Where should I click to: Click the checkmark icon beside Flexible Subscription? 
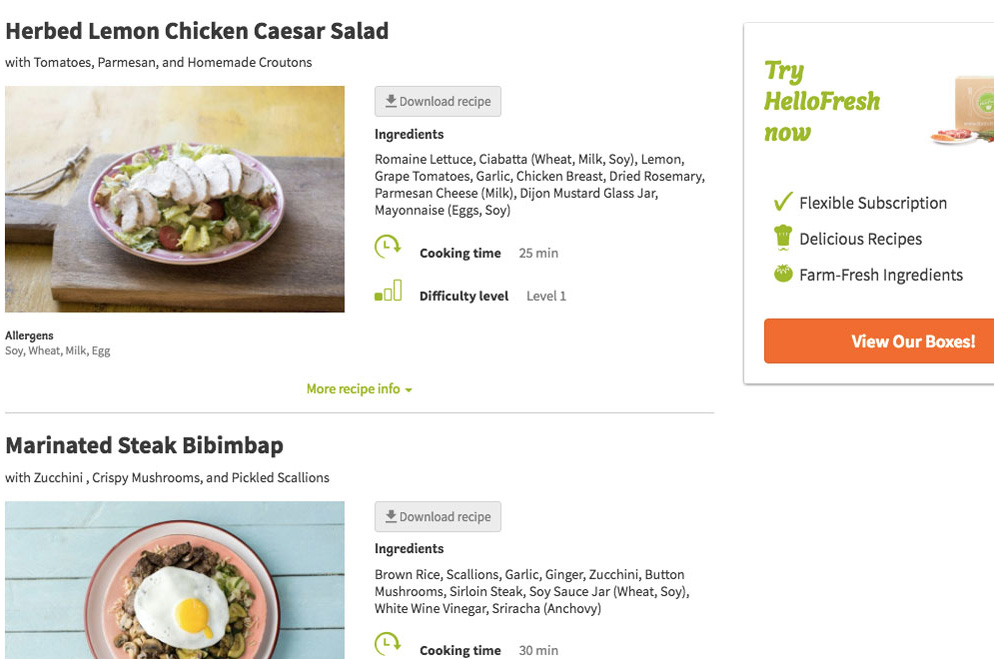click(783, 202)
